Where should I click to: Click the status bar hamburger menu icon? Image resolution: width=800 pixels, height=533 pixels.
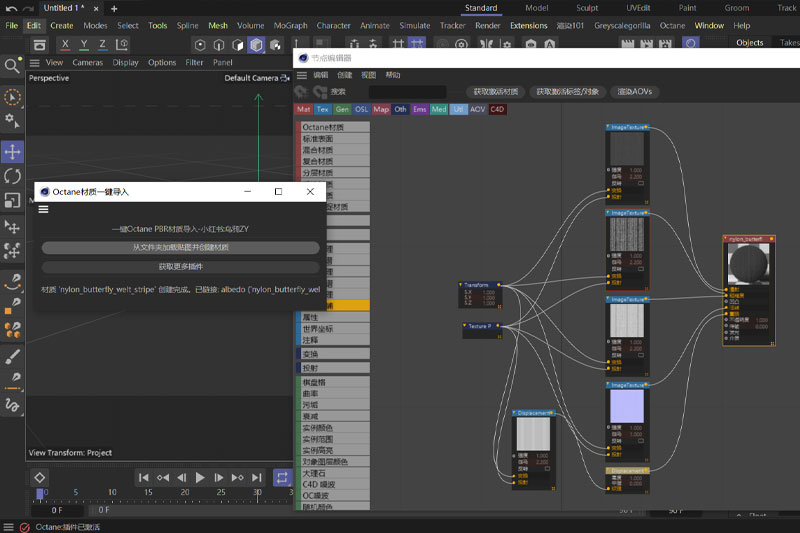[8, 527]
